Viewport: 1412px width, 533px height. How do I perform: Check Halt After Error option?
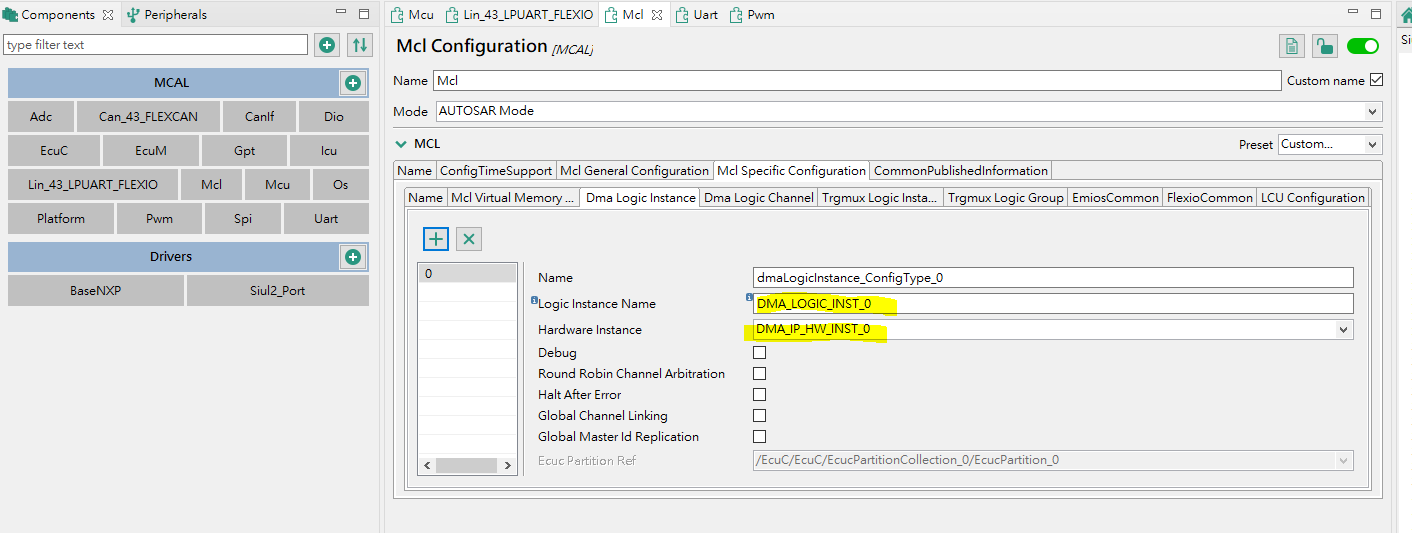[x=759, y=394]
